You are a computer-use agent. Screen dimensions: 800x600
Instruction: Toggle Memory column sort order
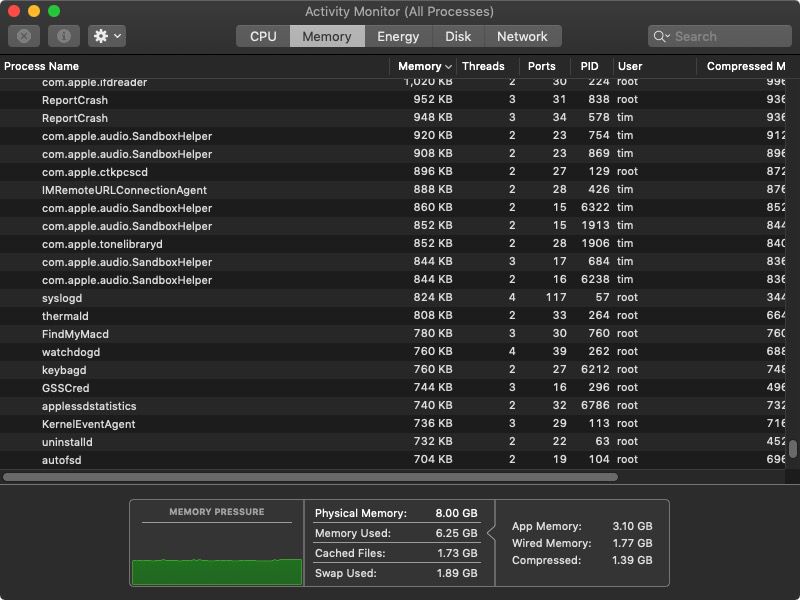coord(420,66)
